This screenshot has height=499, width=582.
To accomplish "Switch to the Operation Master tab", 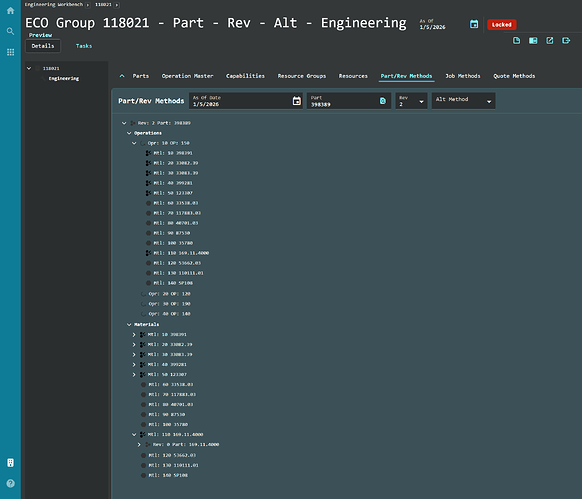I will [187, 76].
